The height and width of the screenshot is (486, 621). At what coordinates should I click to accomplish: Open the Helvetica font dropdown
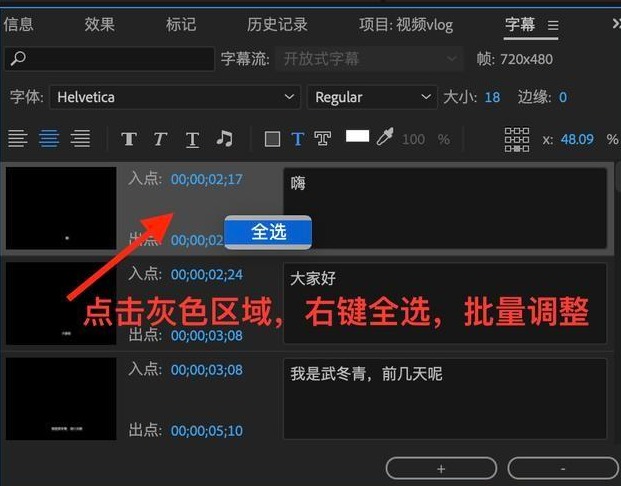(175, 97)
